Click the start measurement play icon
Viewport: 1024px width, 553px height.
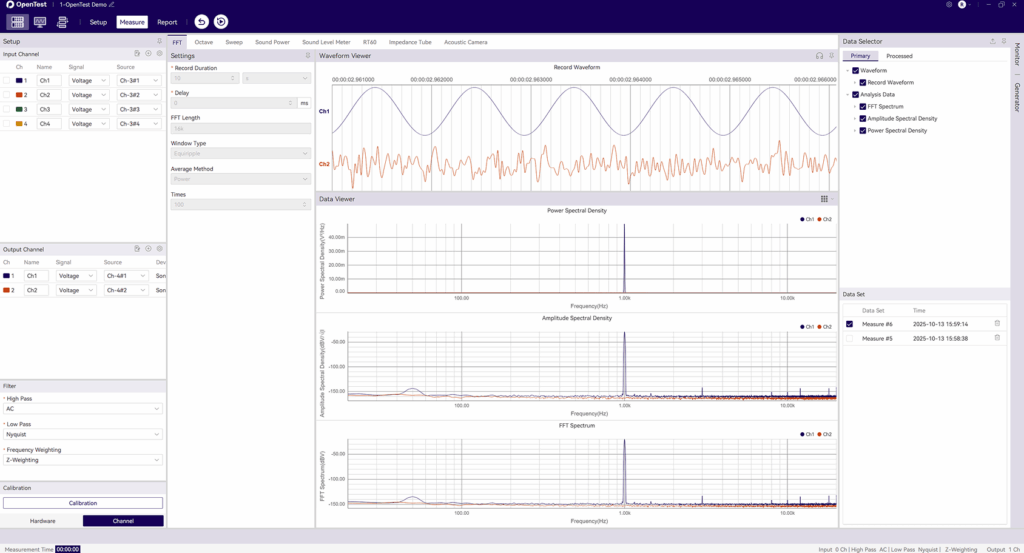click(221, 21)
